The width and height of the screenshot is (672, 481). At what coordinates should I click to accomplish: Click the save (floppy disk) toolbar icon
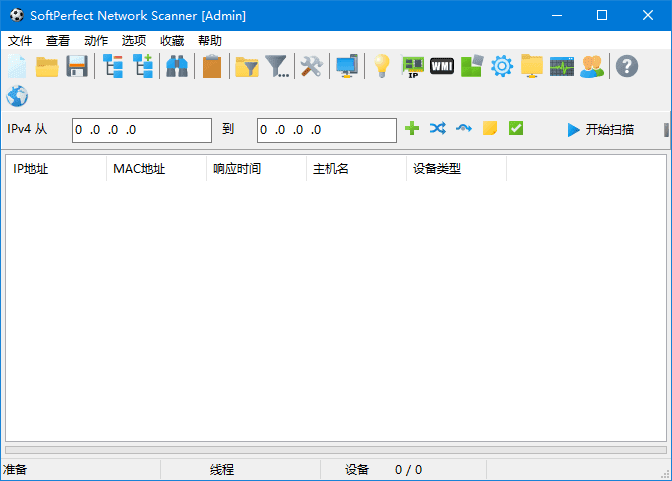(77, 67)
